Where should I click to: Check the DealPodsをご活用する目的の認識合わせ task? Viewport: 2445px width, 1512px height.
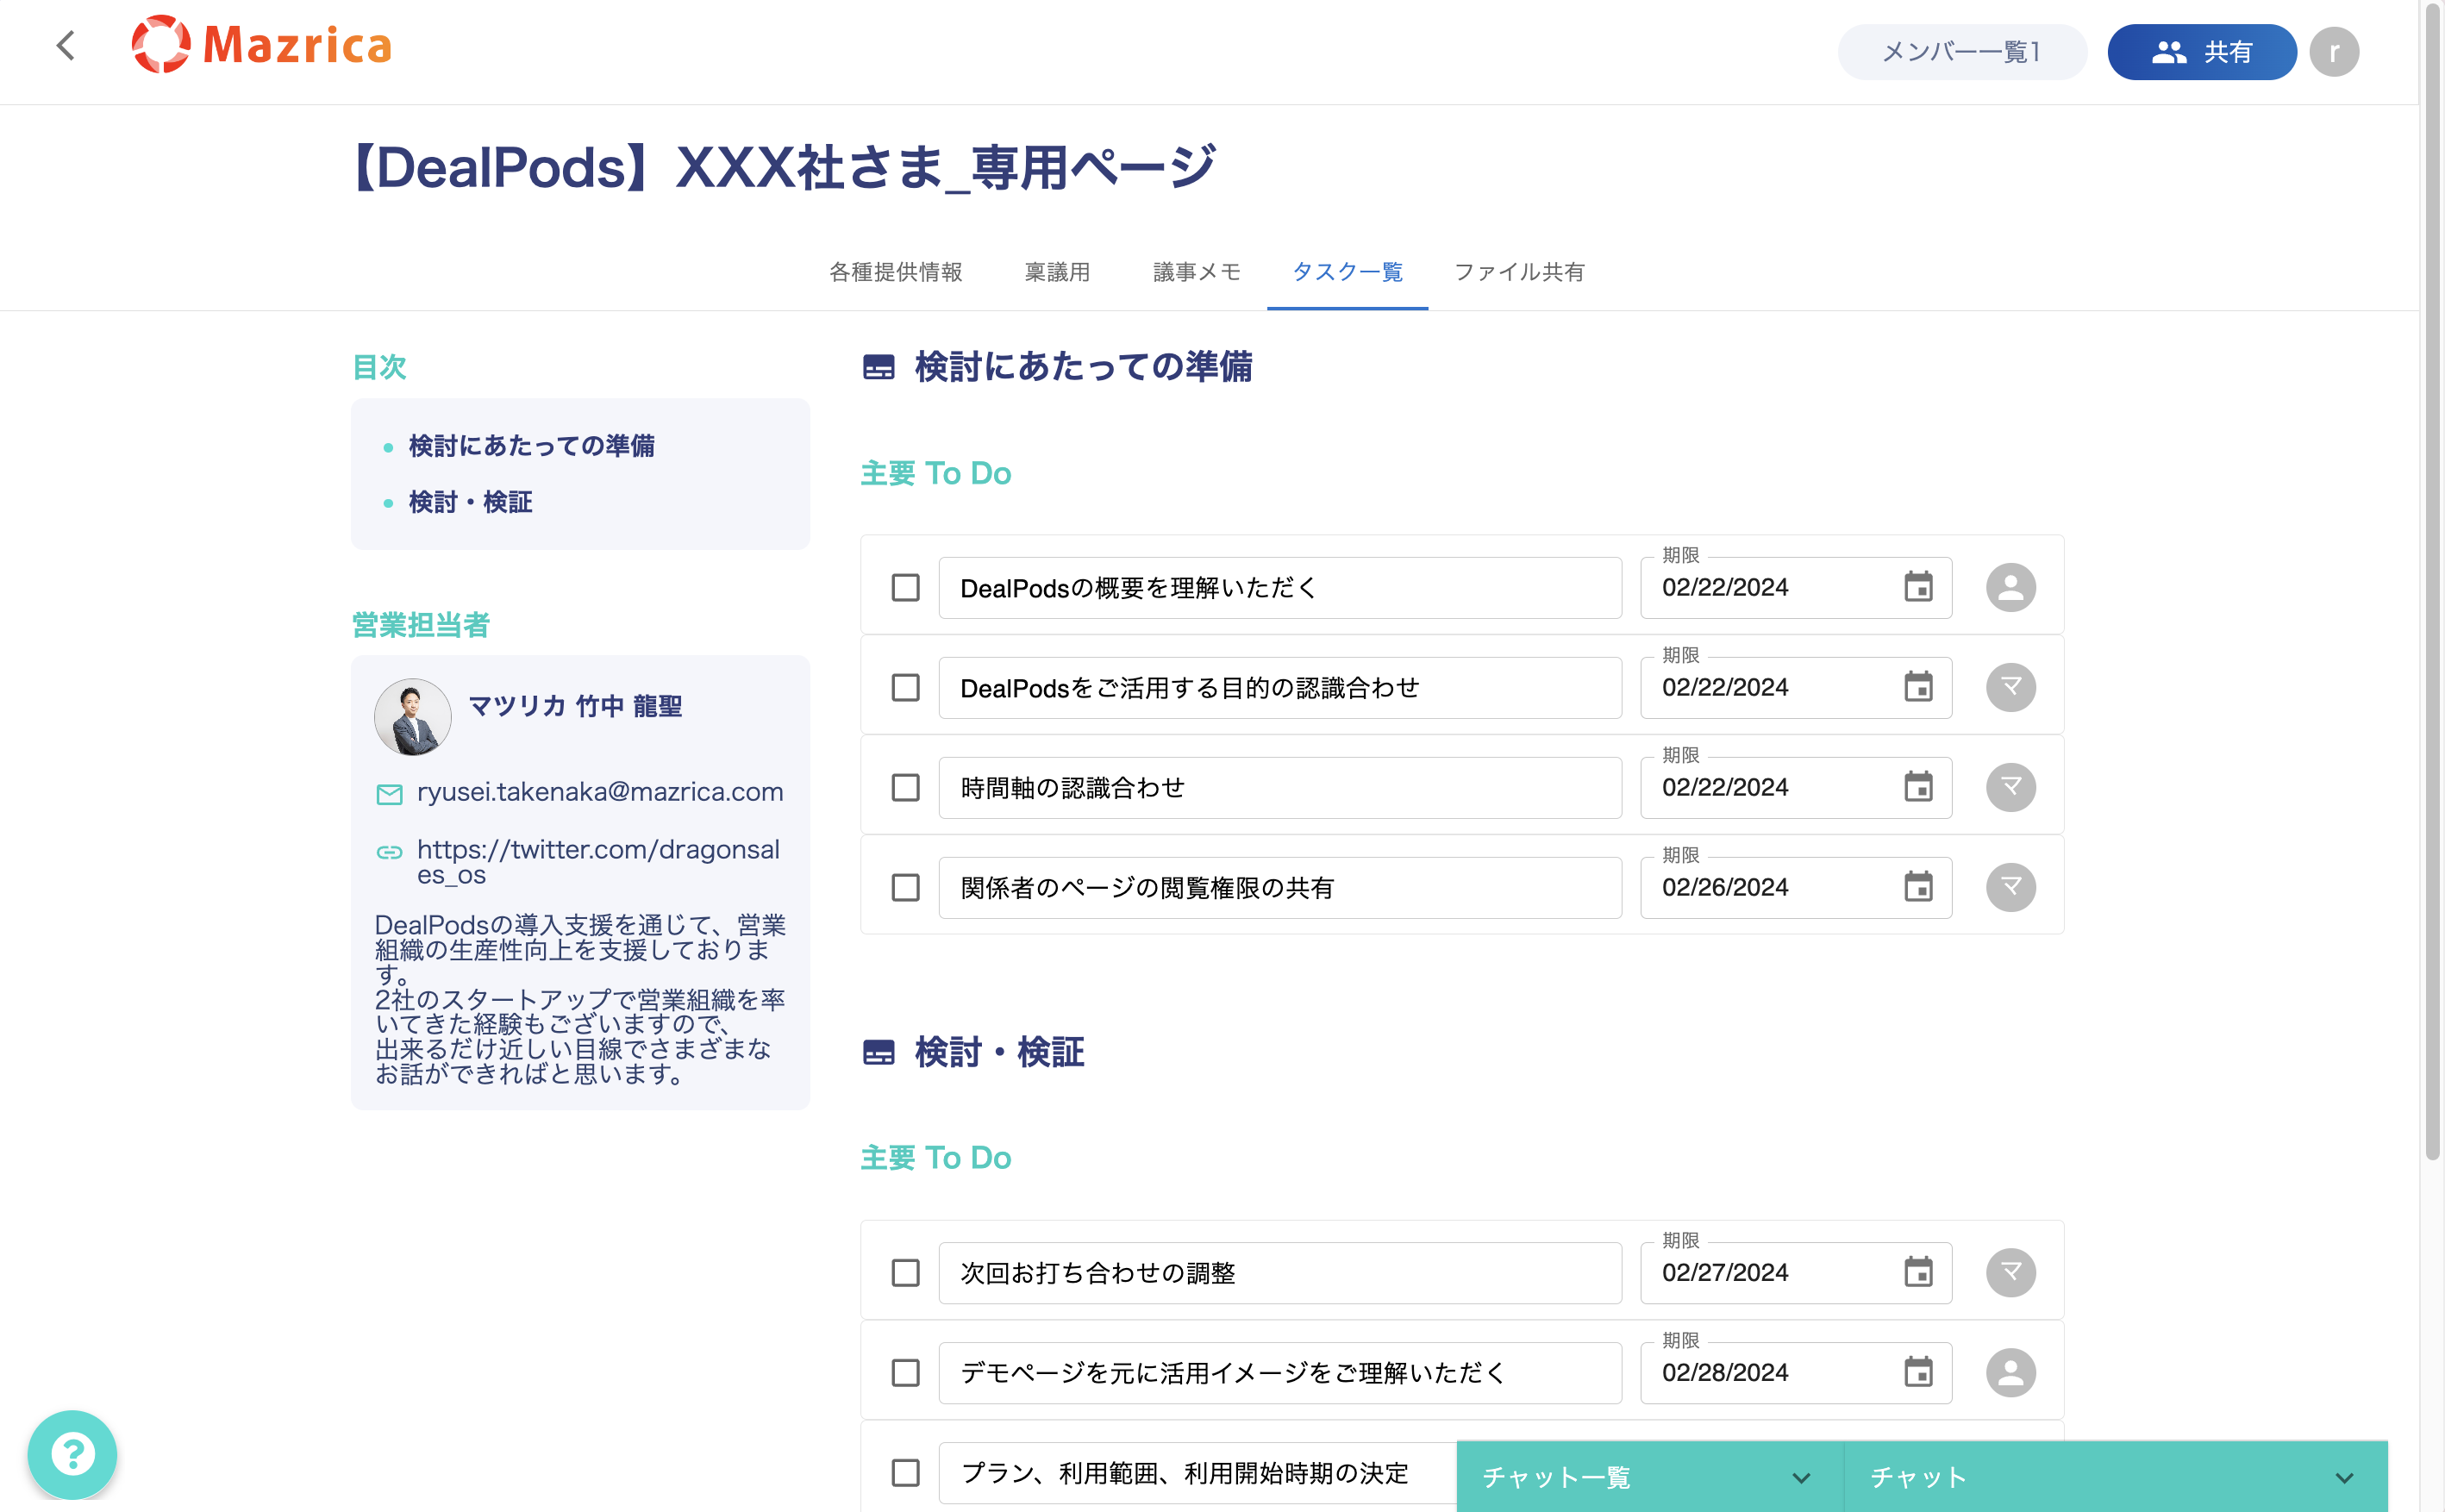click(x=905, y=687)
